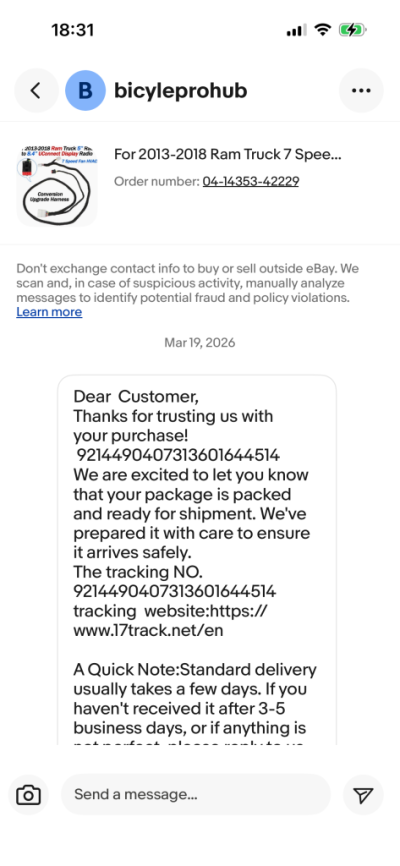
Task: Tap the tracking number below The tracking NO.
Action: 175,592
